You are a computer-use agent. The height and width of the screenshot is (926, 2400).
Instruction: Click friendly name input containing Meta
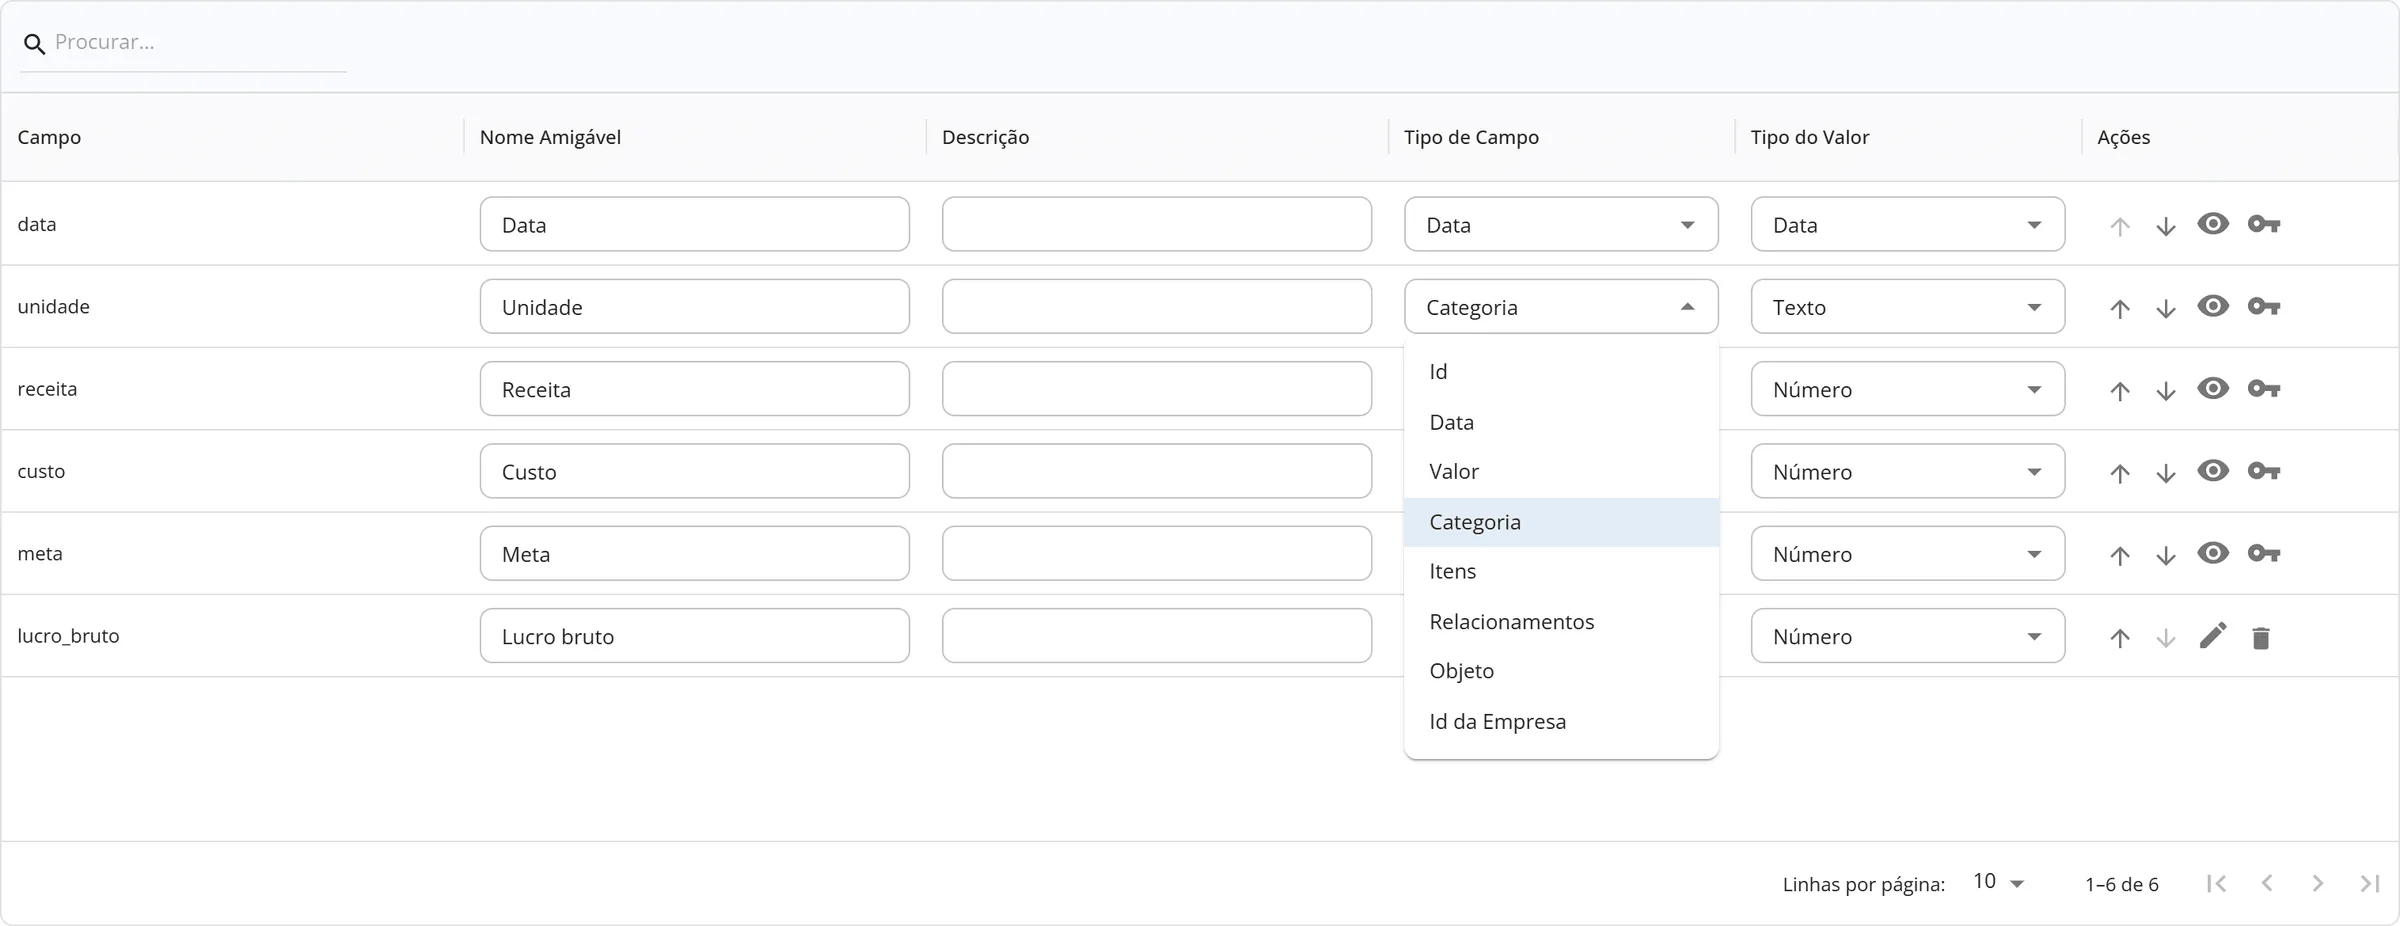point(694,553)
